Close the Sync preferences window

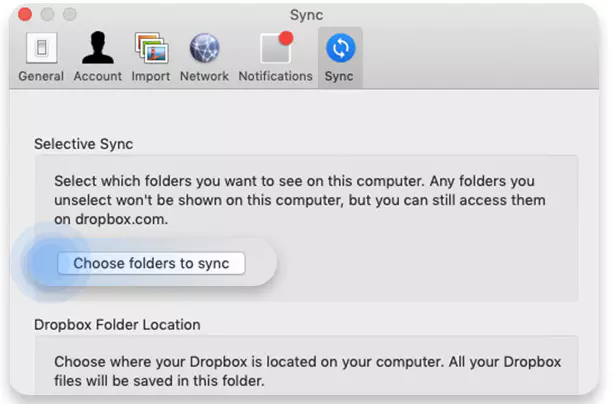[27, 15]
